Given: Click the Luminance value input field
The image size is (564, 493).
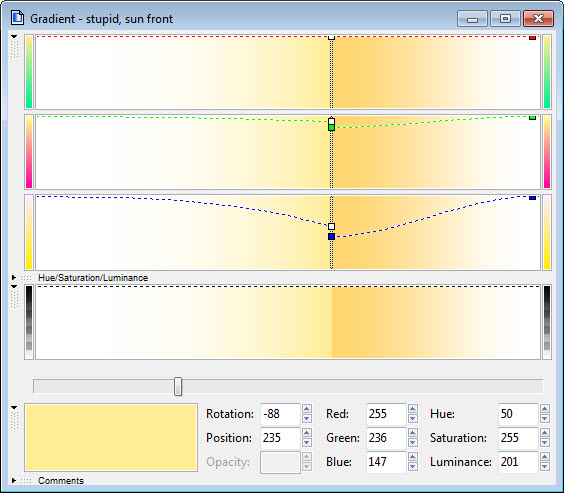Looking at the screenshot, I should pyautogui.click(x=518, y=462).
